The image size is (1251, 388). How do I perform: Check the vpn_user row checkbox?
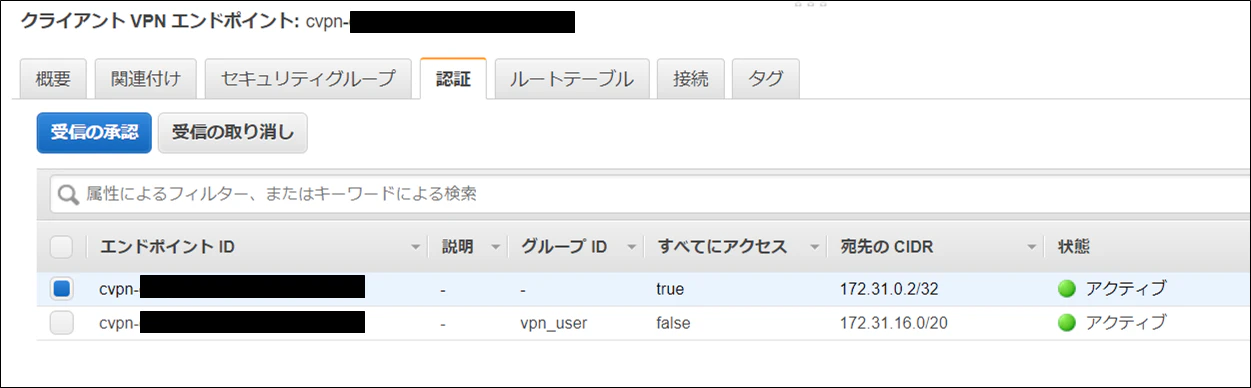[x=61, y=323]
